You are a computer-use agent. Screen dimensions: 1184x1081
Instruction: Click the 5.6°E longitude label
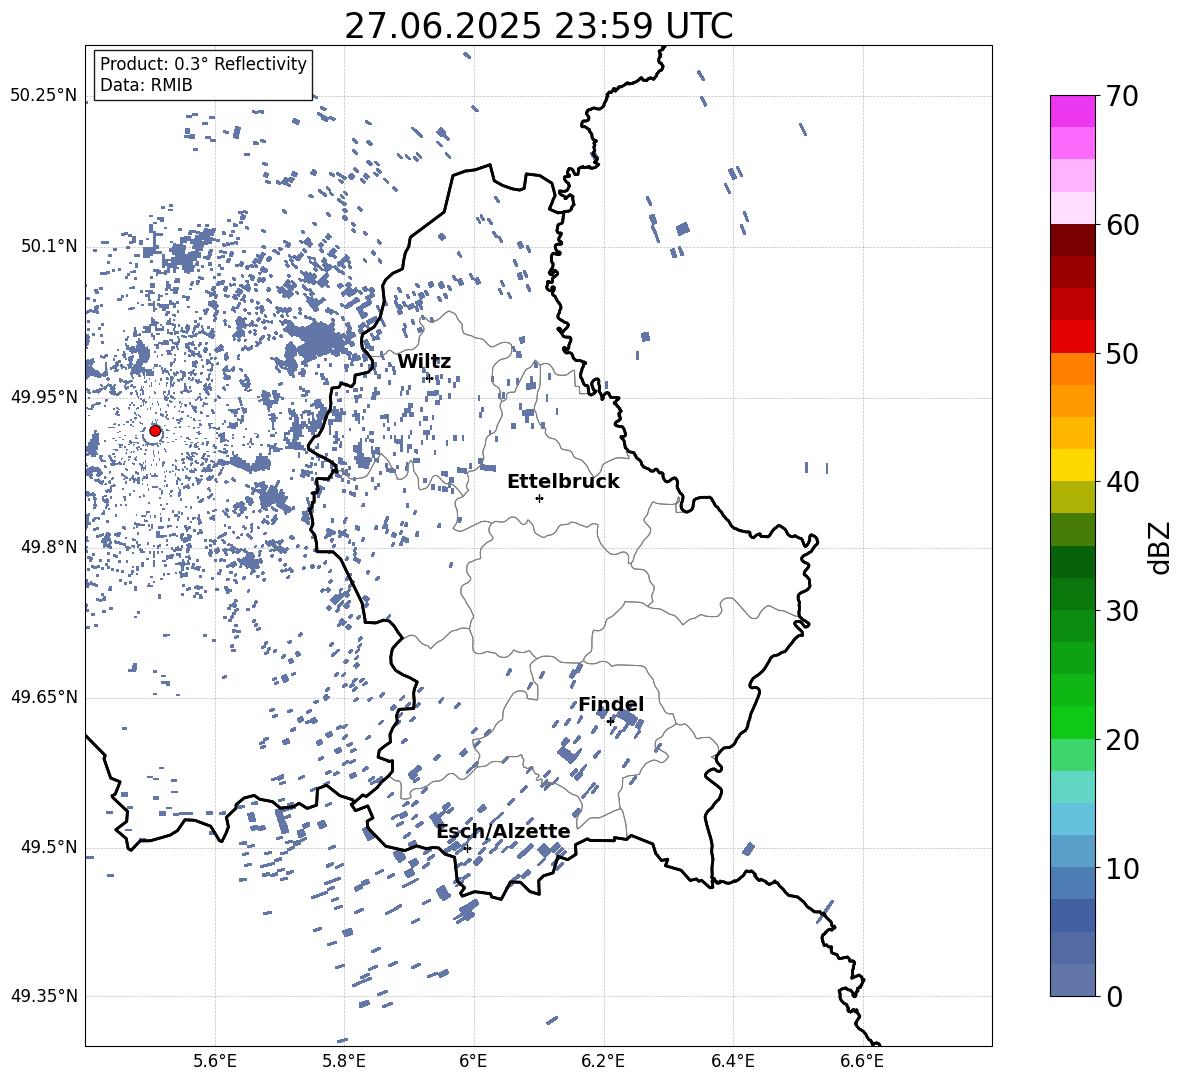pos(215,1061)
